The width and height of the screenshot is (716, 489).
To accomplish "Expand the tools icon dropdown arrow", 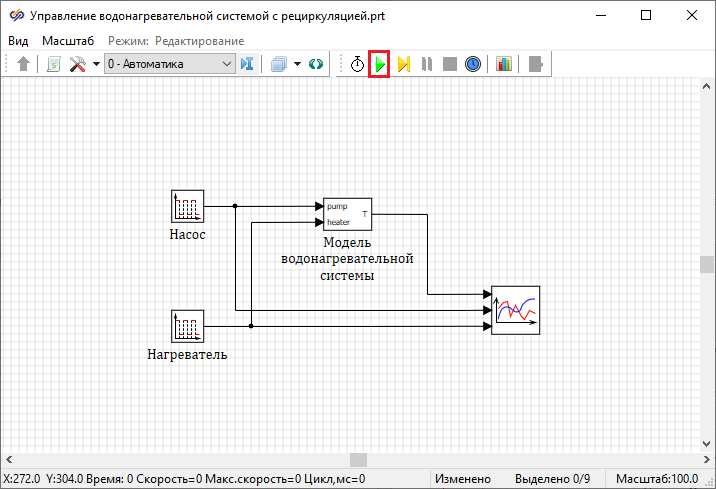I will pyautogui.click(x=96, y=64).
